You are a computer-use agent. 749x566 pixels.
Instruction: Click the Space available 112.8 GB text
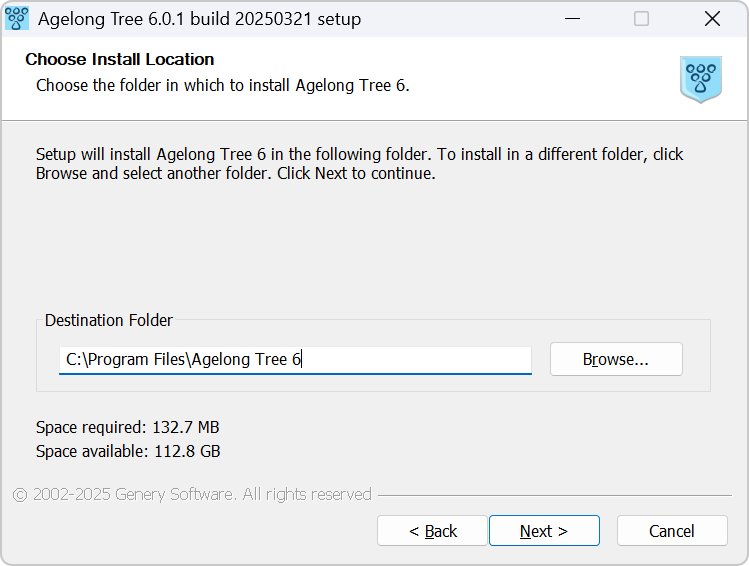pyautogui.click(x=128, y=451)
